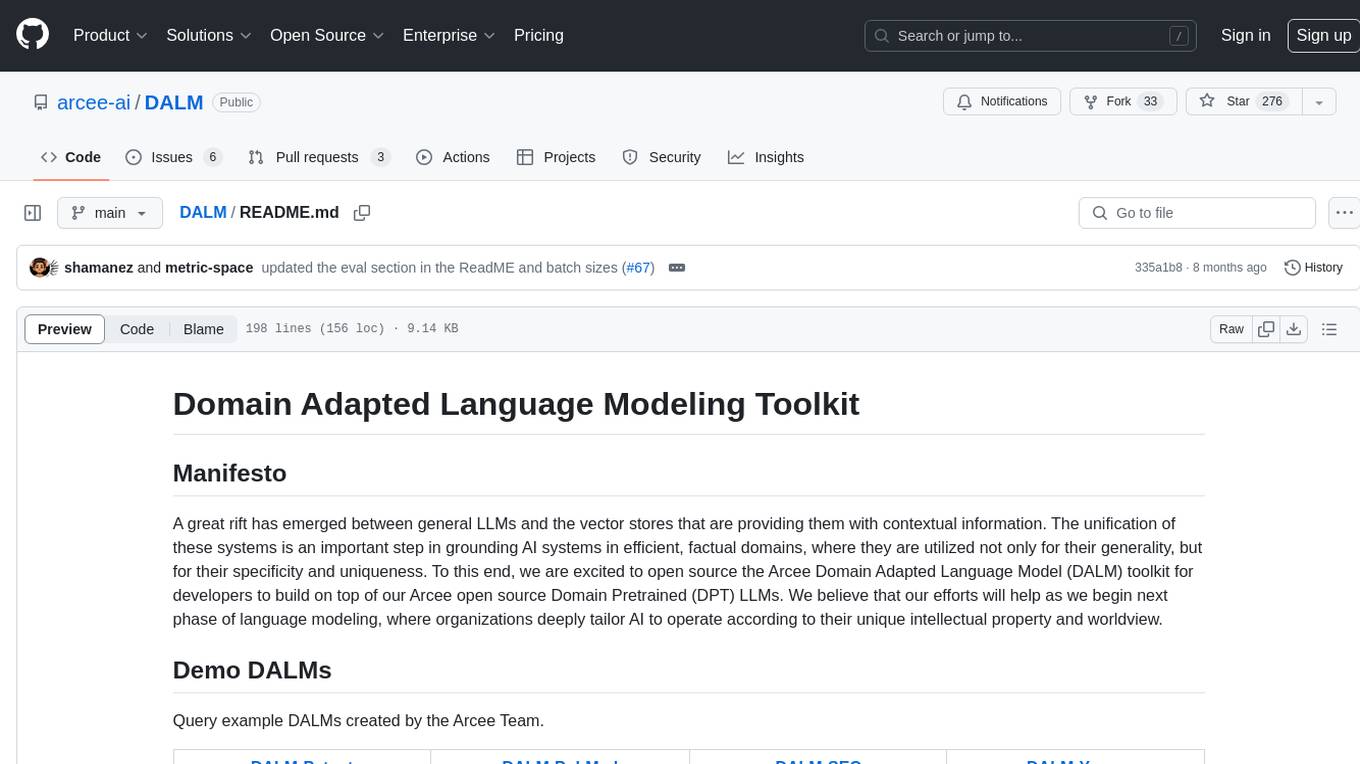Copy the README.md file path
The width and height of the screenshot is (1360, 764).
pos(362,213)
